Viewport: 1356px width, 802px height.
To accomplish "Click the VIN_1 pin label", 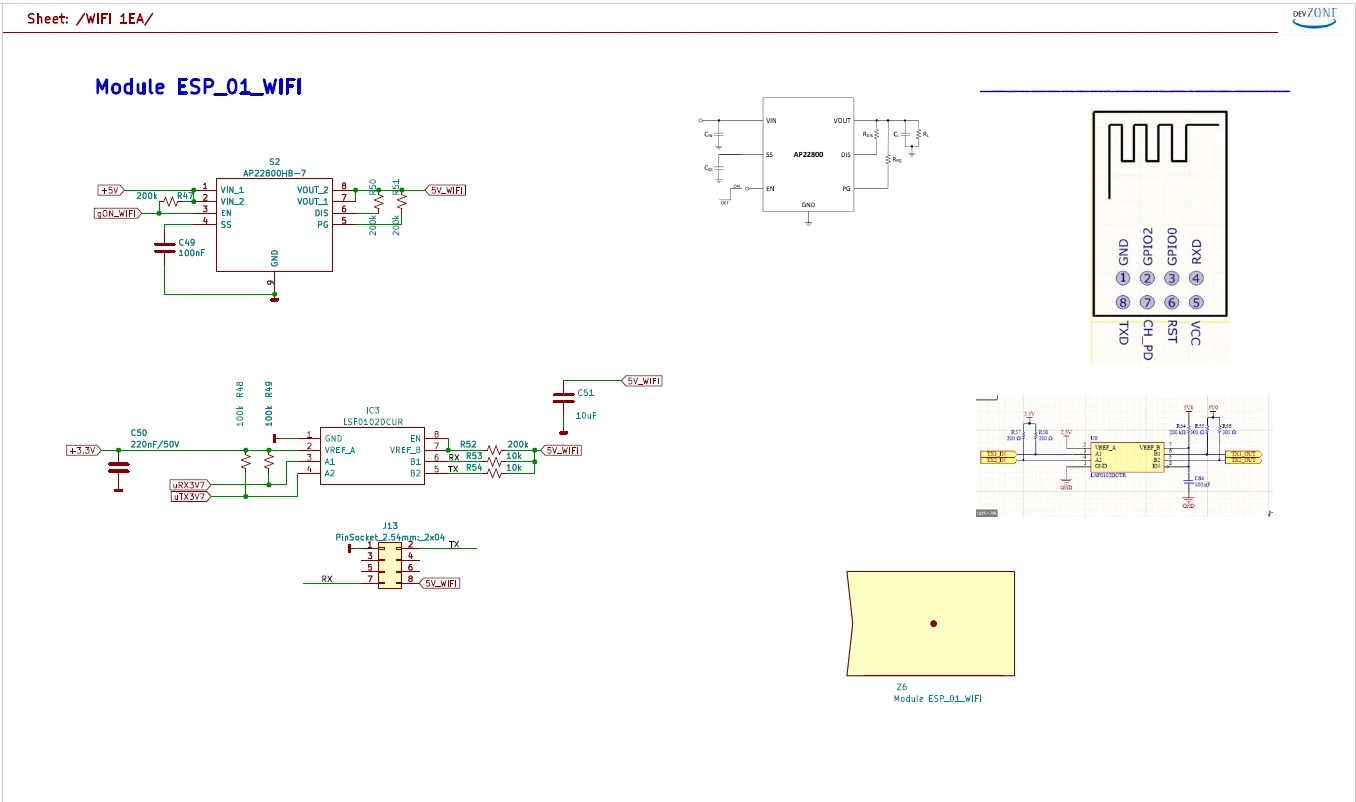I will (x=232, y=189).
